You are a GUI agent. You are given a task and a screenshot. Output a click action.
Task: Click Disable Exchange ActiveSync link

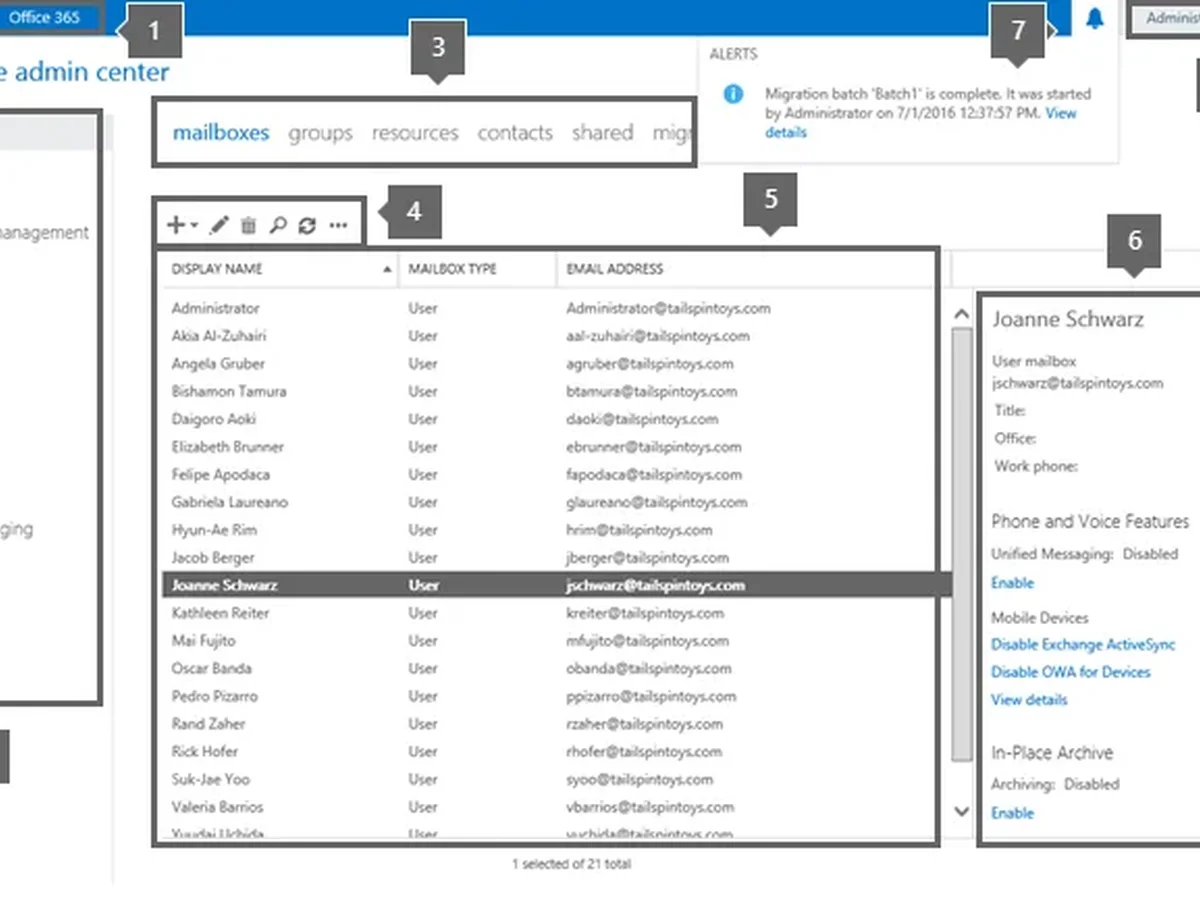click(x=1083, y=645)
